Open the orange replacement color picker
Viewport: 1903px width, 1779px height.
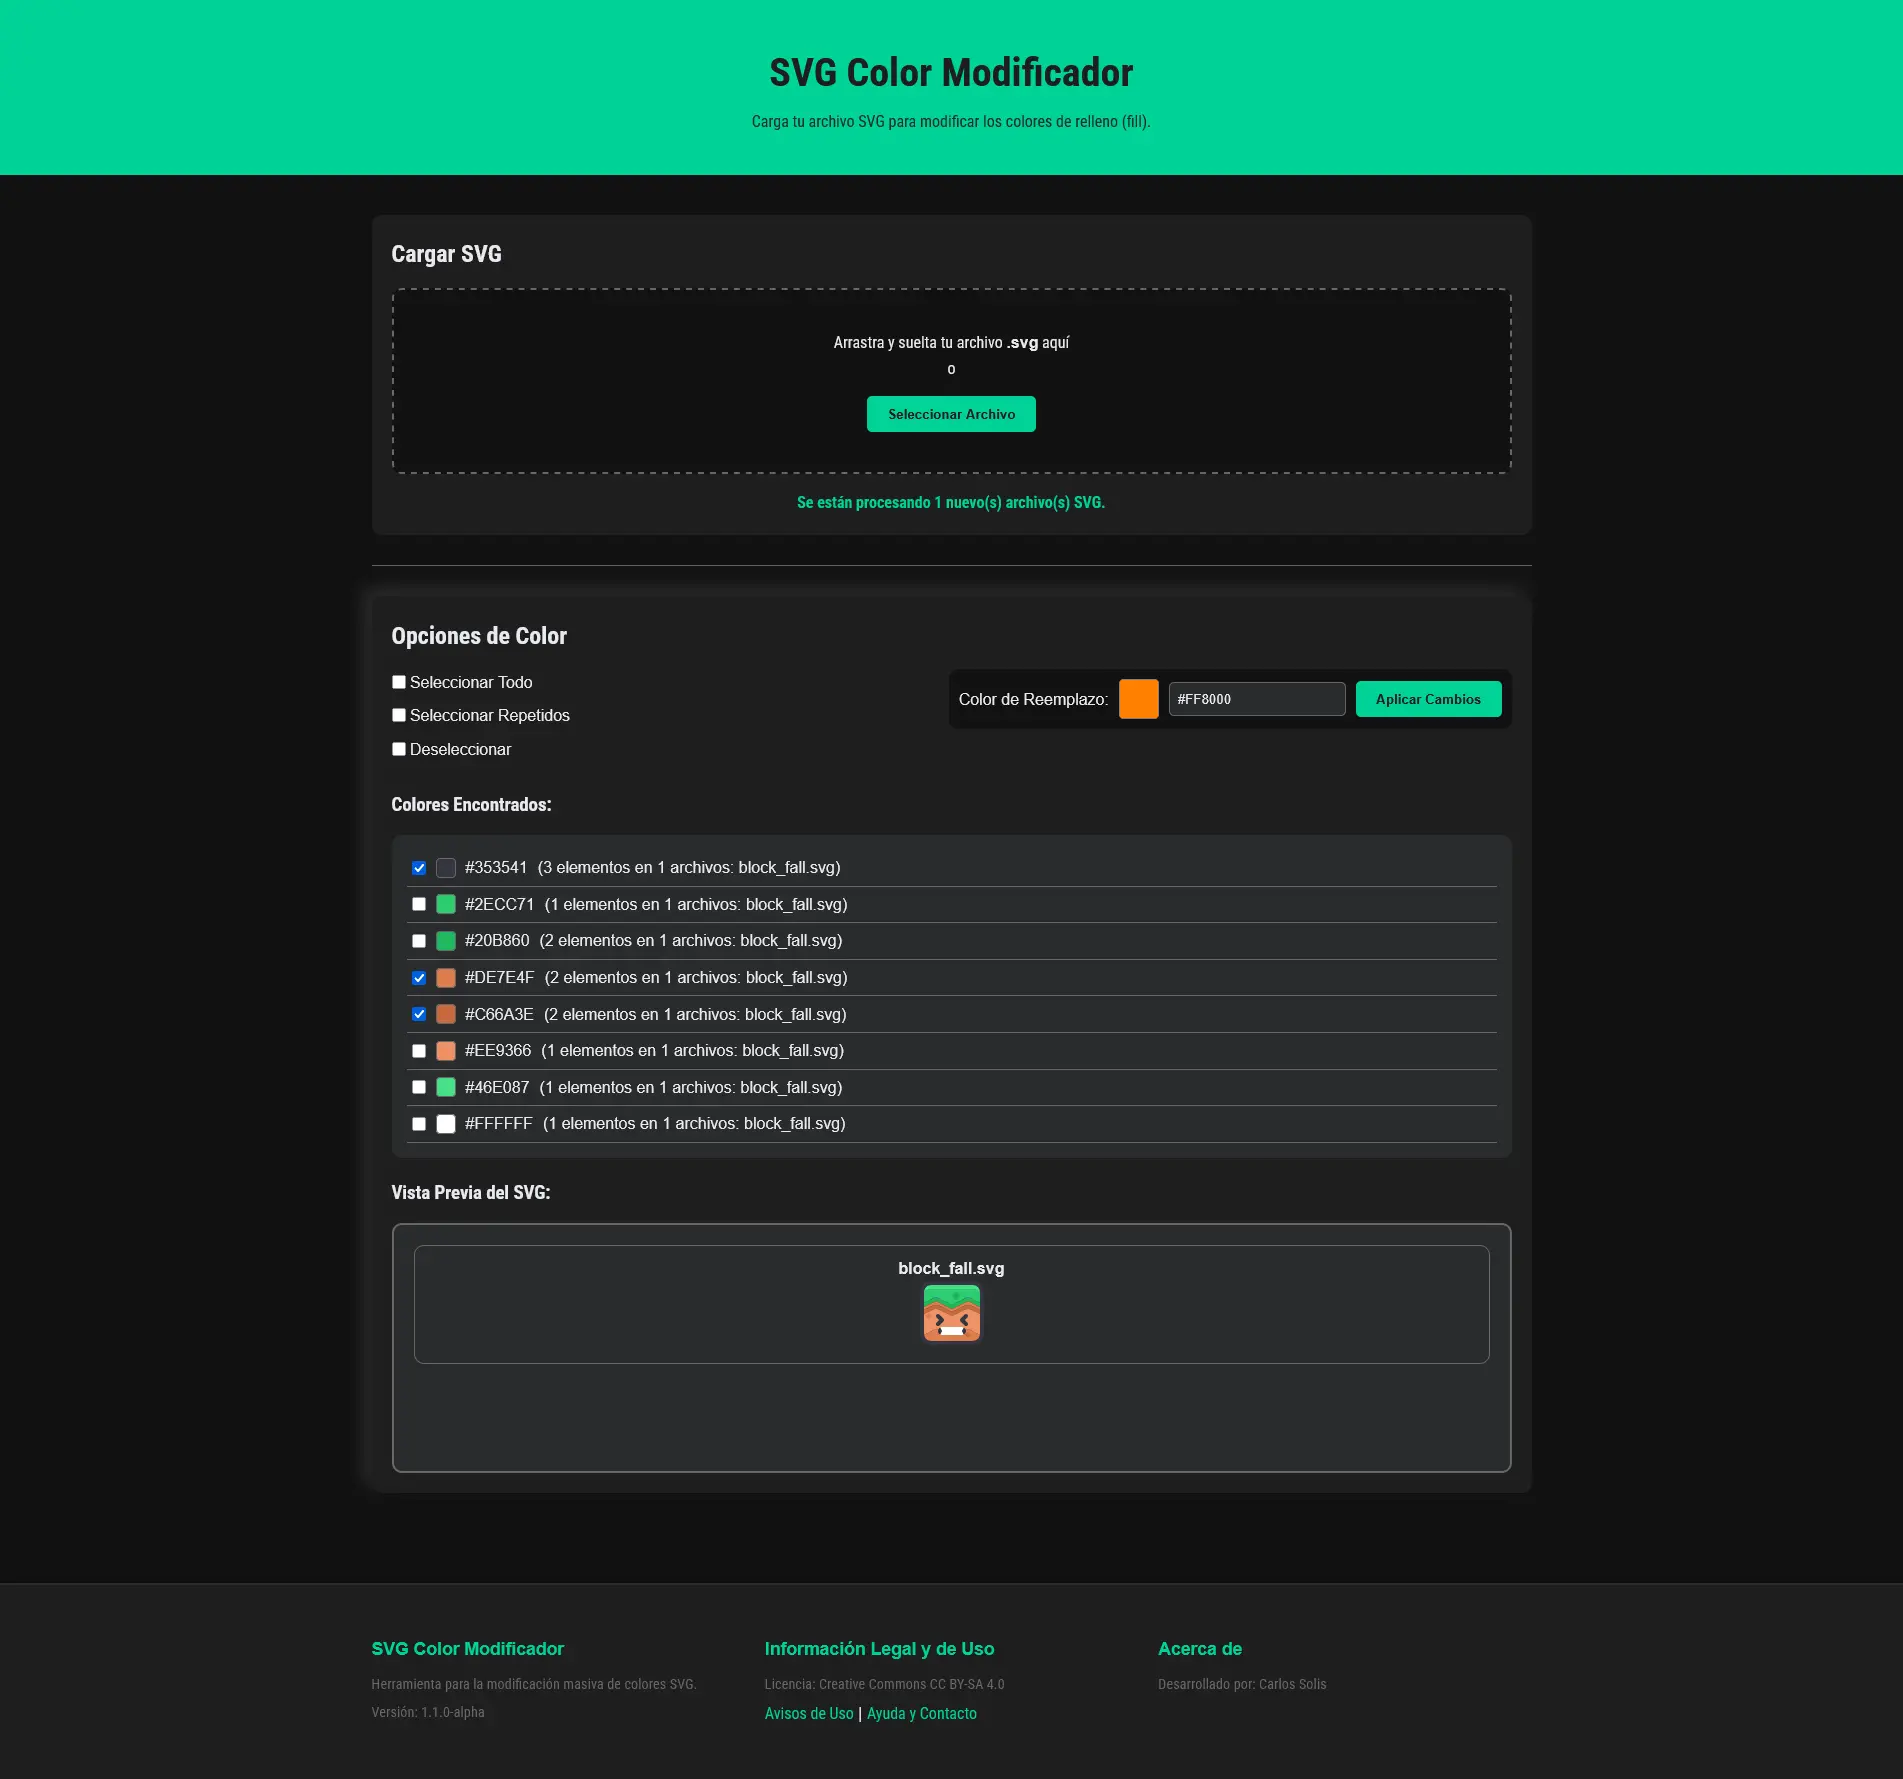click(x=1138, y=699)
